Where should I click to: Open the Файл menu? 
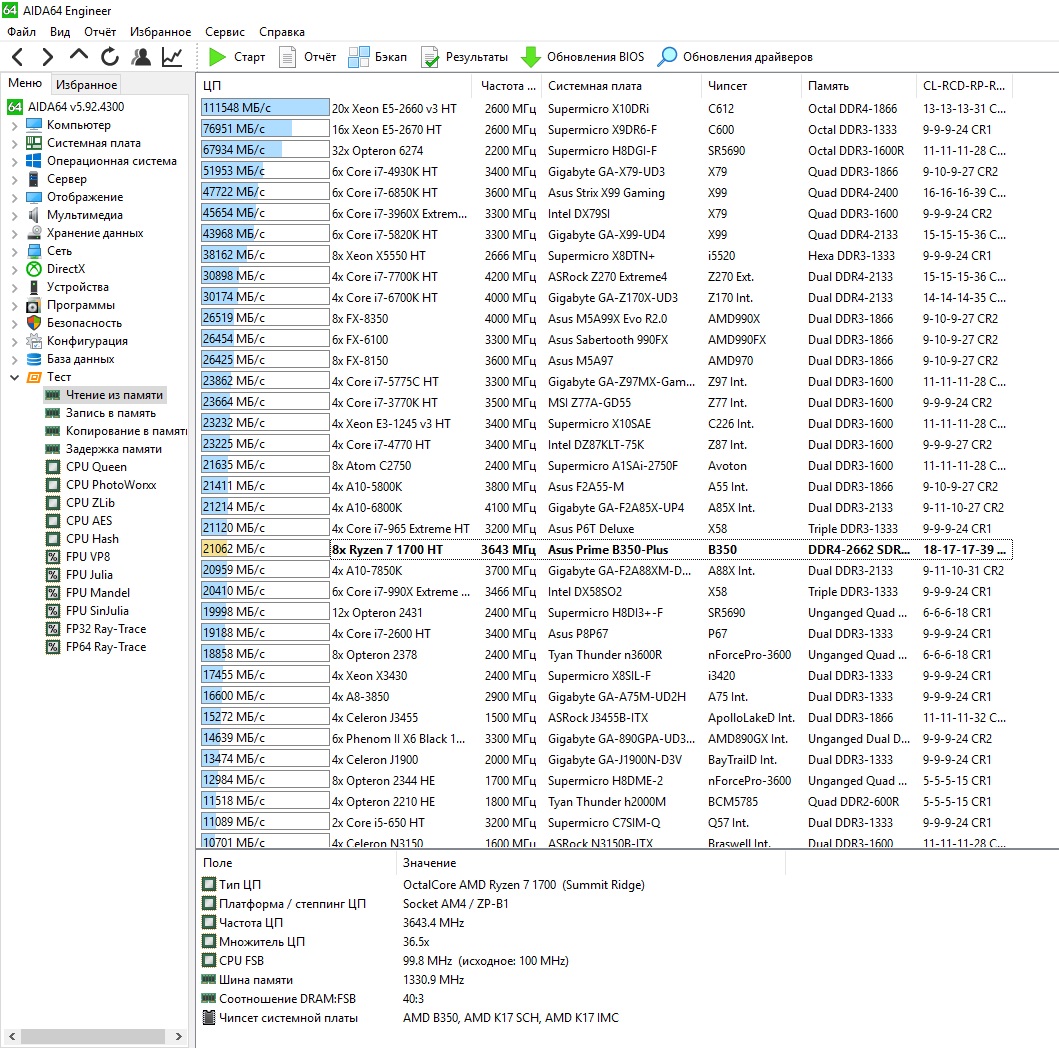point(22,32)
